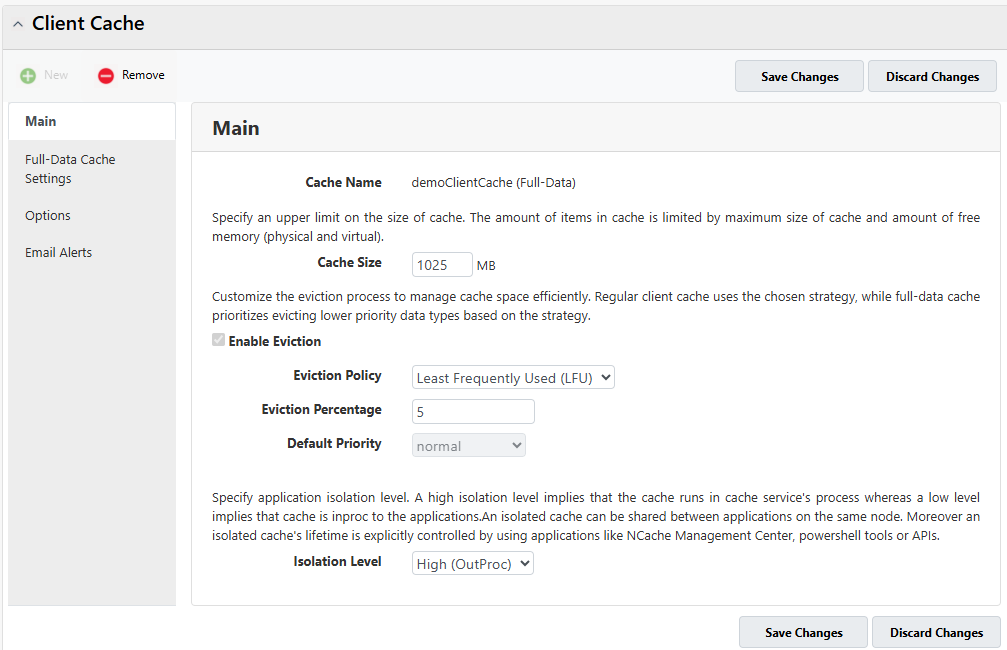
Task: Collapse the Client Cache section chevron
Action: click(x=18, y=24)
